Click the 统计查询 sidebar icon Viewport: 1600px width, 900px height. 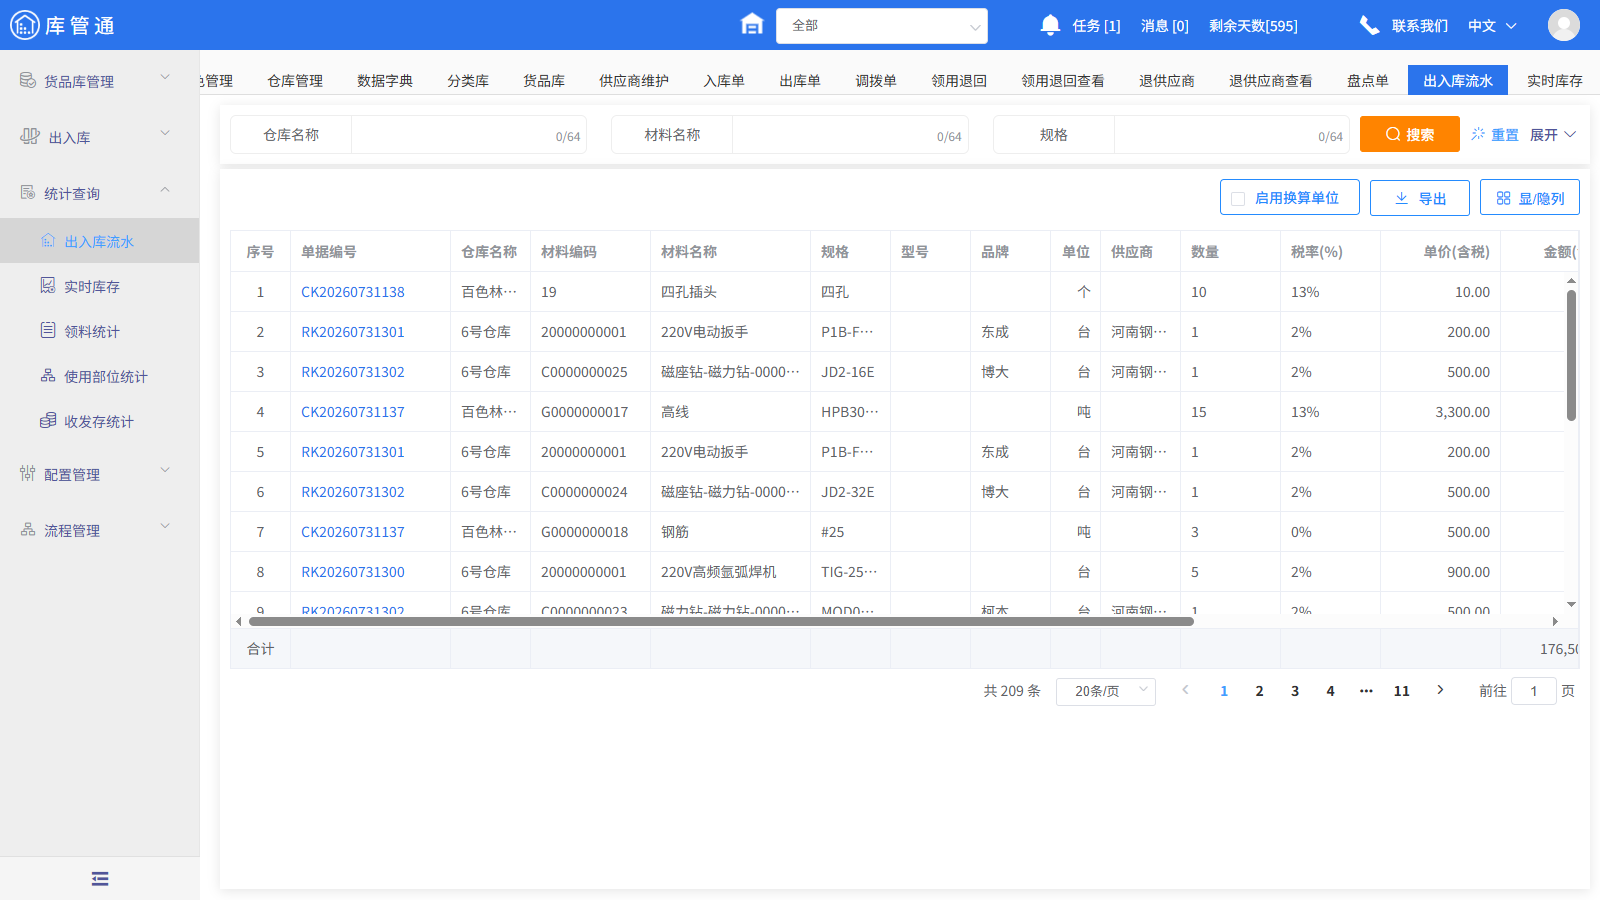(28, 192)
